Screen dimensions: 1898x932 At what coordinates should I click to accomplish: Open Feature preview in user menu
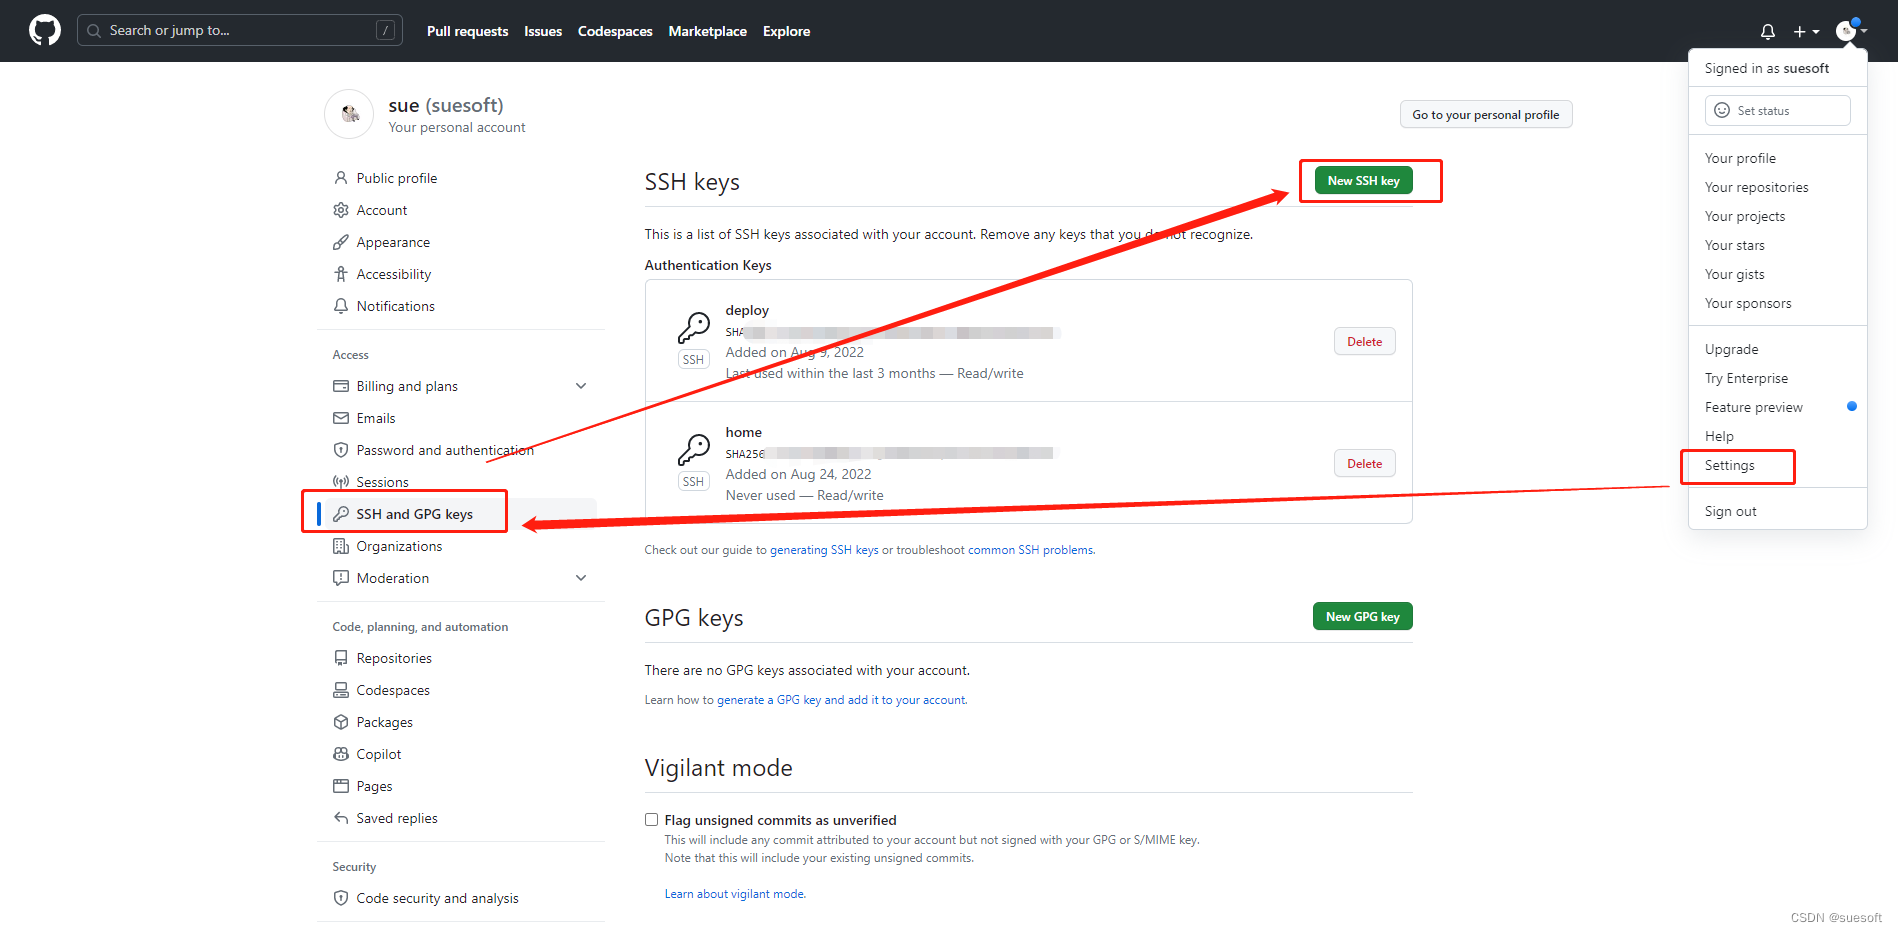click(1754, 407)
